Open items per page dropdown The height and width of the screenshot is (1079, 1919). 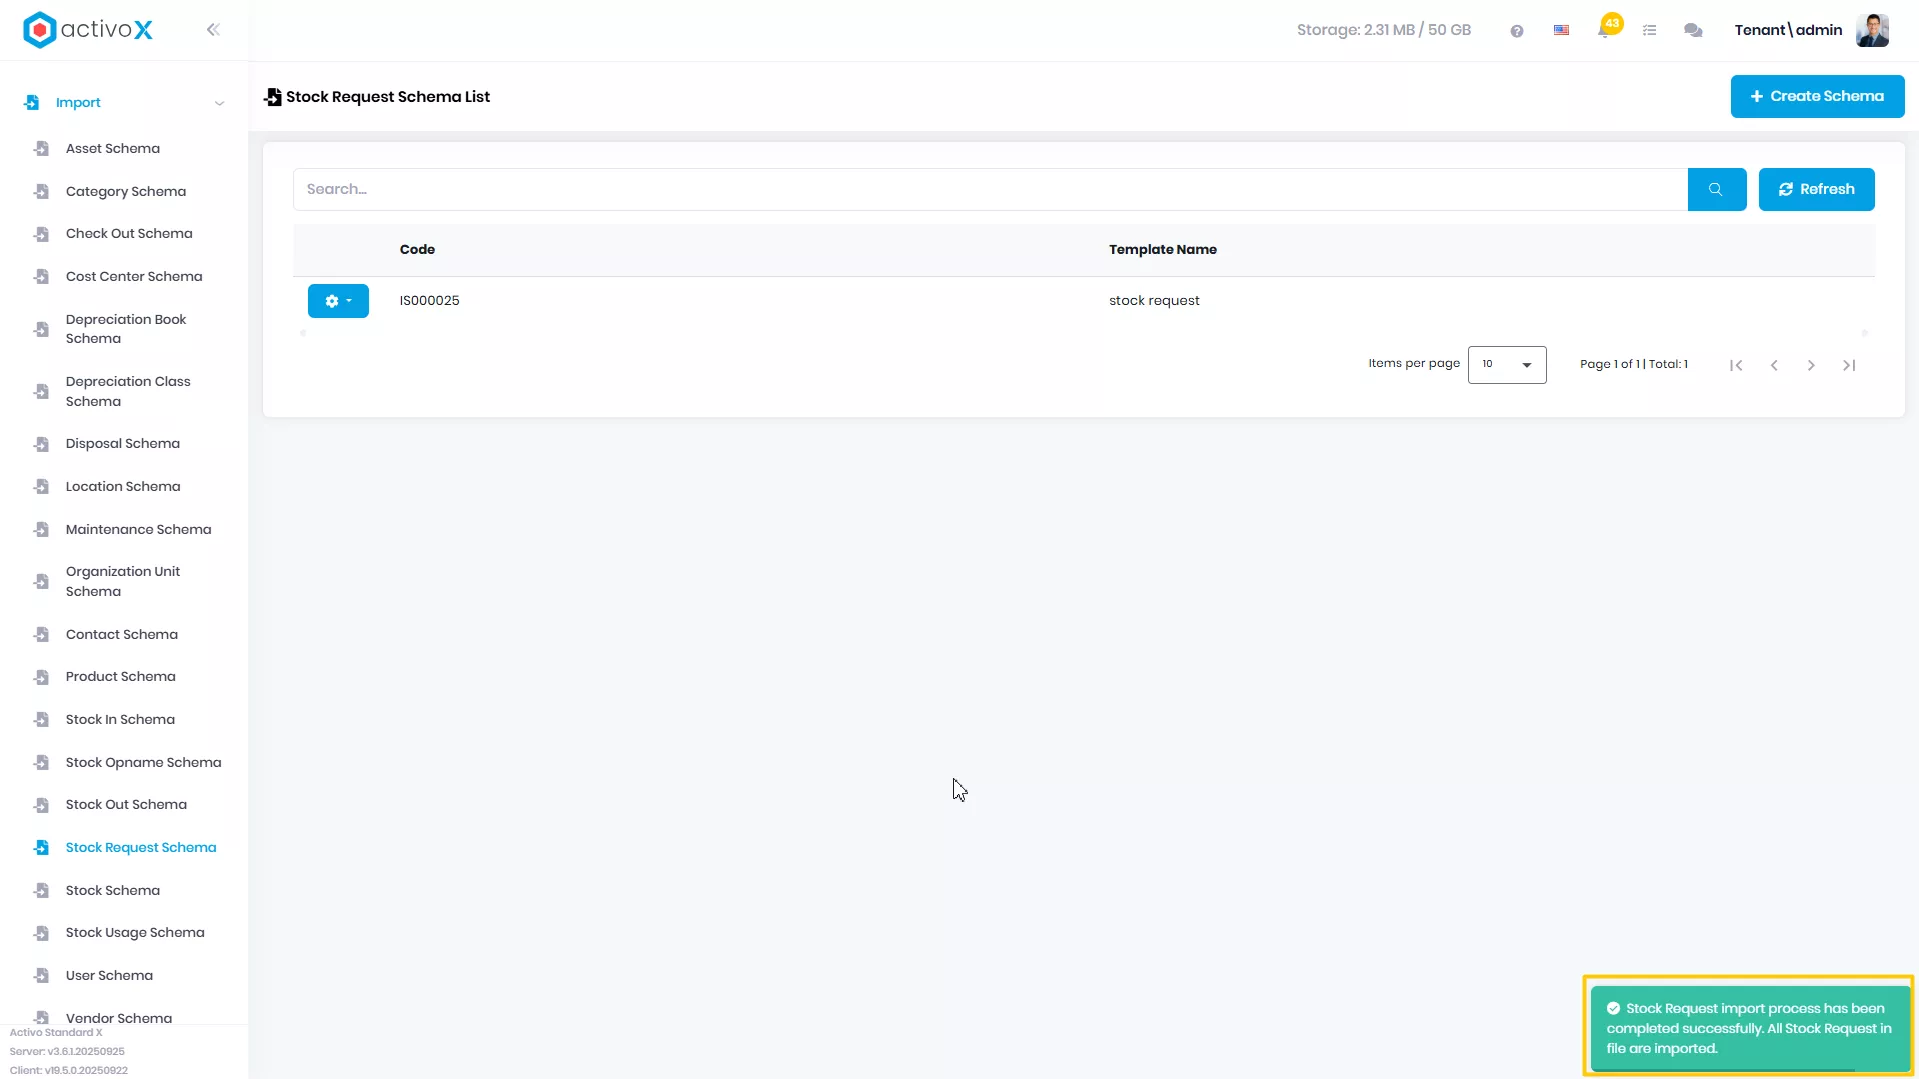click(1507, 365)
